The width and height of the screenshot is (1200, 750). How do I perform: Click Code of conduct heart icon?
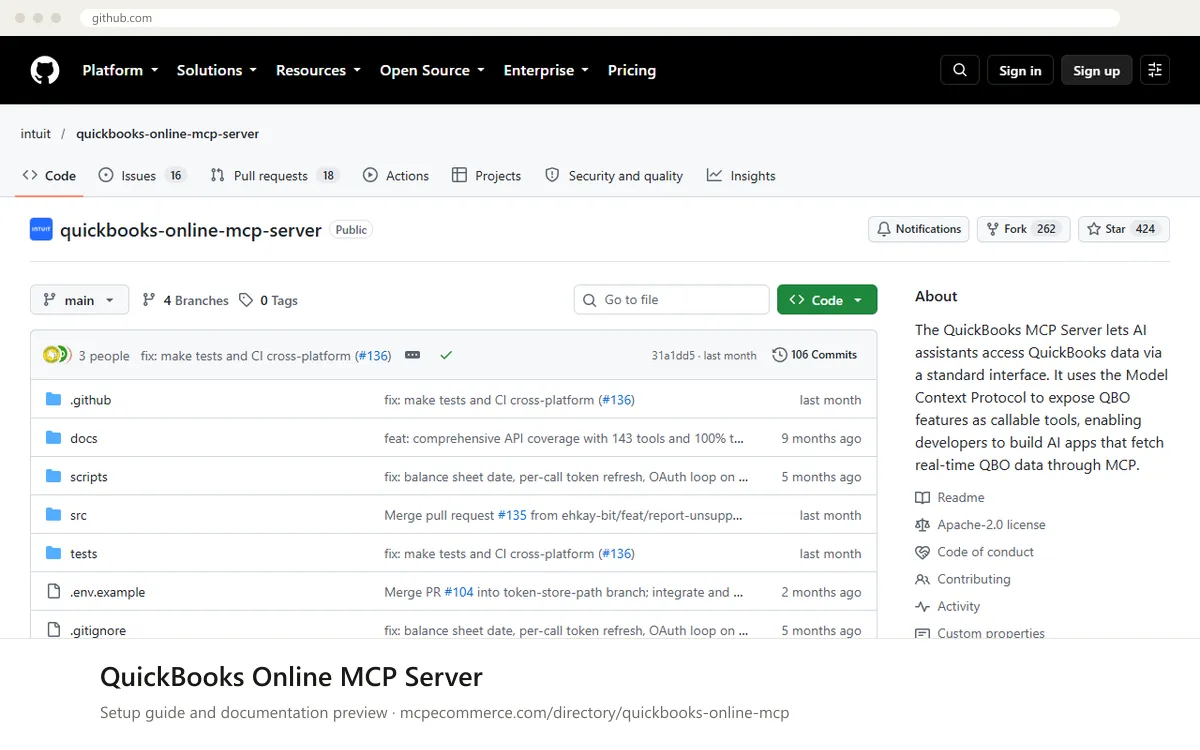pos(922,552)
